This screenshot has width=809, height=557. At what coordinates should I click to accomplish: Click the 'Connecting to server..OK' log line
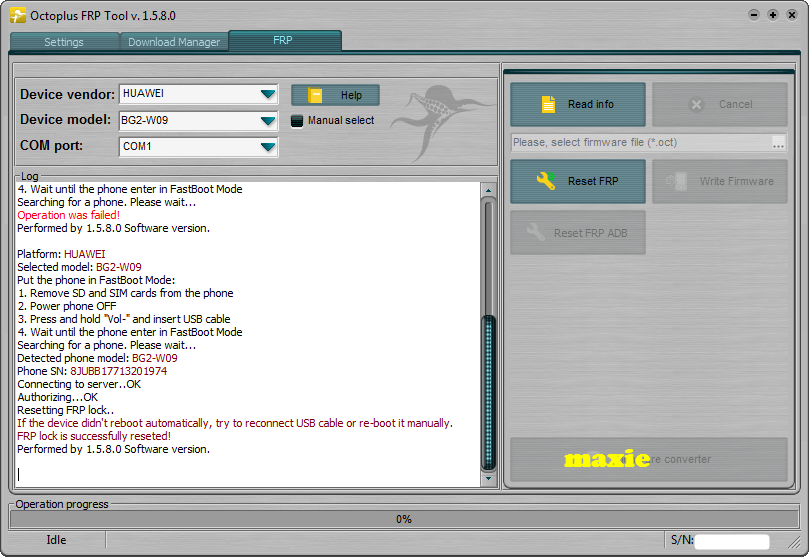tap(79, 384)
